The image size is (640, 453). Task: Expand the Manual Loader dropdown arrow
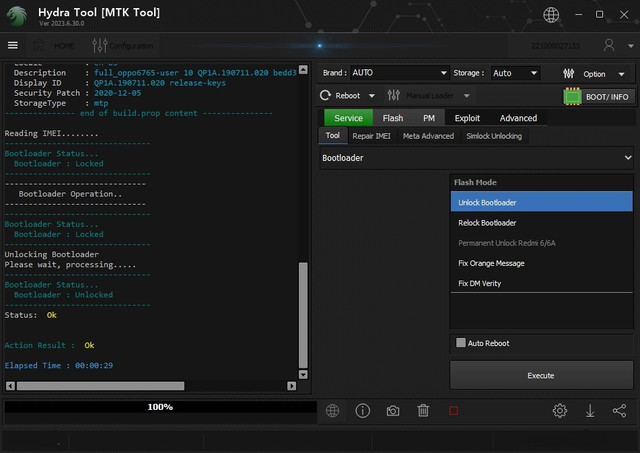tap(467, 96)
